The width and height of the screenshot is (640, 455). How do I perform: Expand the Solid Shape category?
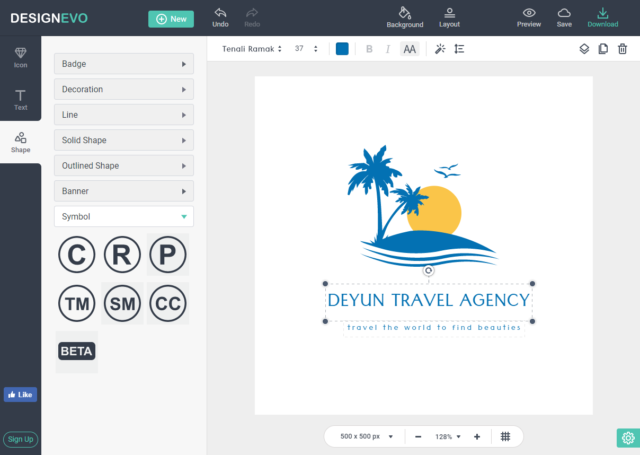point(124,140)
